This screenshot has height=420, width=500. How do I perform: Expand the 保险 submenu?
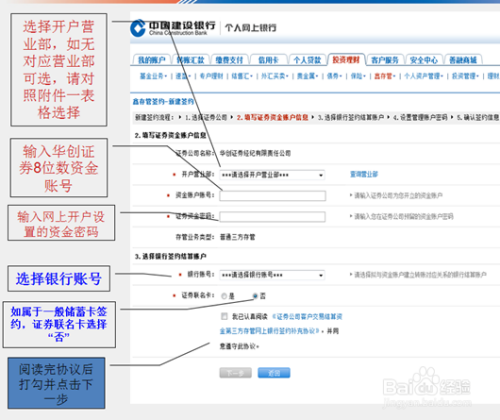[x=358, y=76]
